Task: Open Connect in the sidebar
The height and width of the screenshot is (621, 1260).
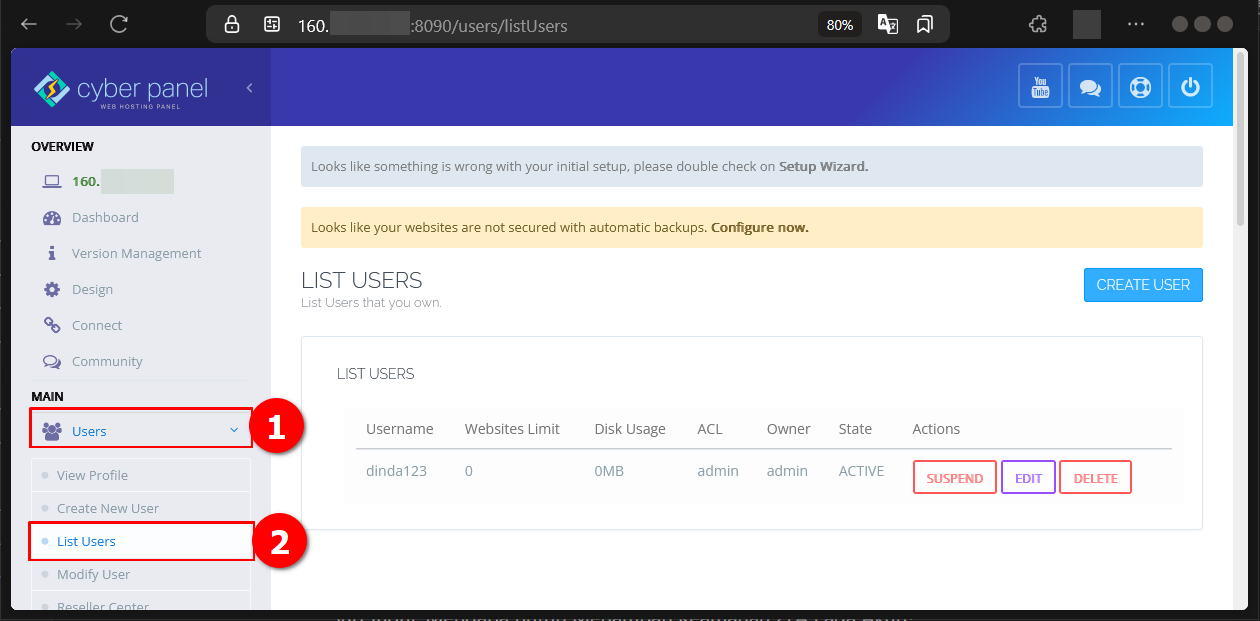Action: point(97,325)
